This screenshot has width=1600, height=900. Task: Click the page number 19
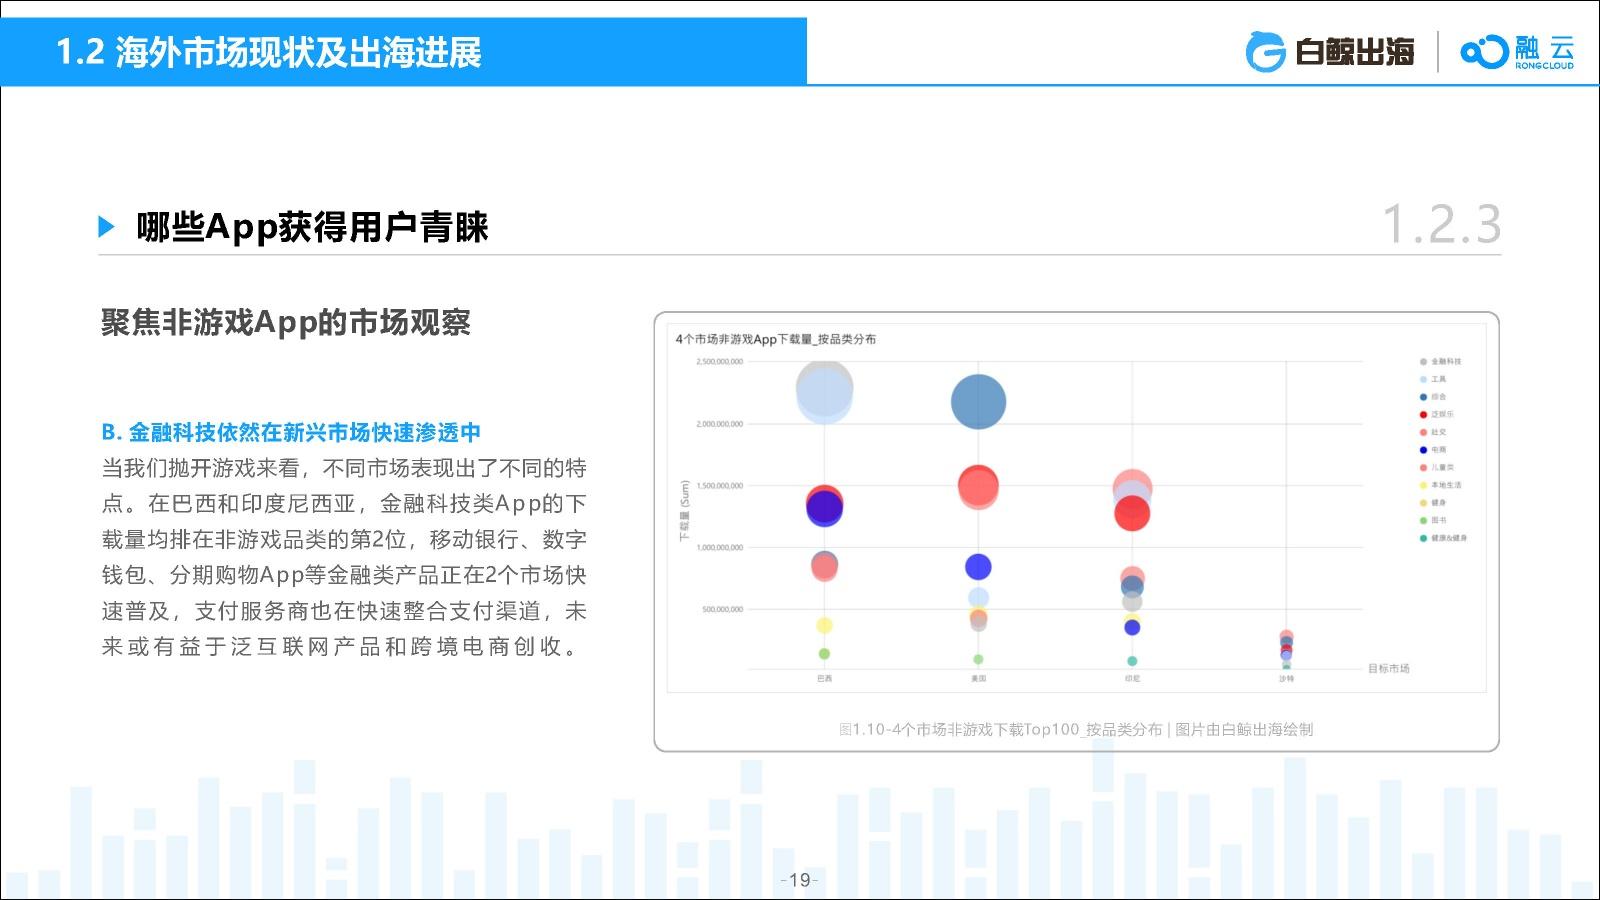pyautogui.click(x=799, y=880)
